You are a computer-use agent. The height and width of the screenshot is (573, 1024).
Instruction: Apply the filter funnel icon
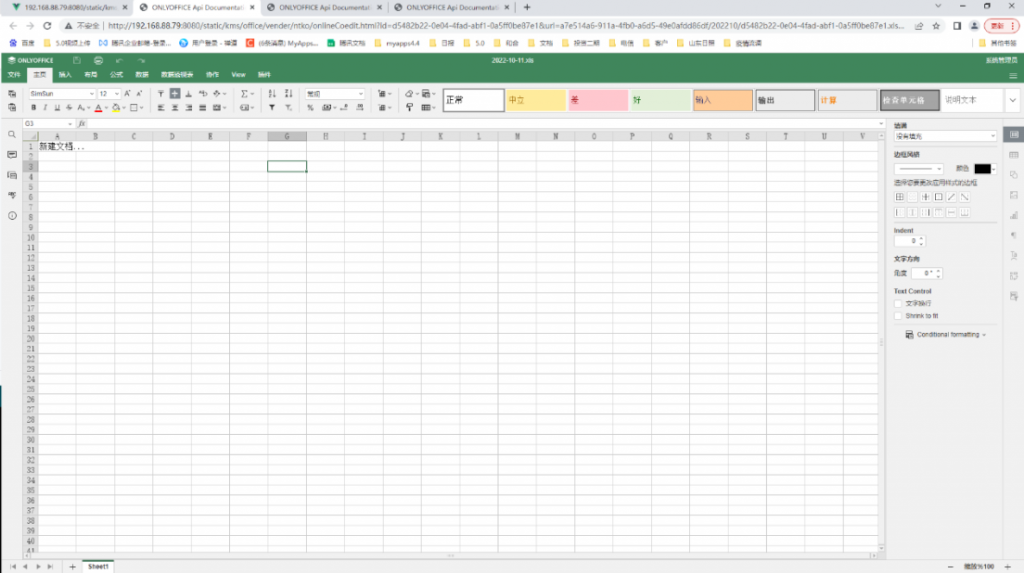pyautogui.click(x=273, y=107)
